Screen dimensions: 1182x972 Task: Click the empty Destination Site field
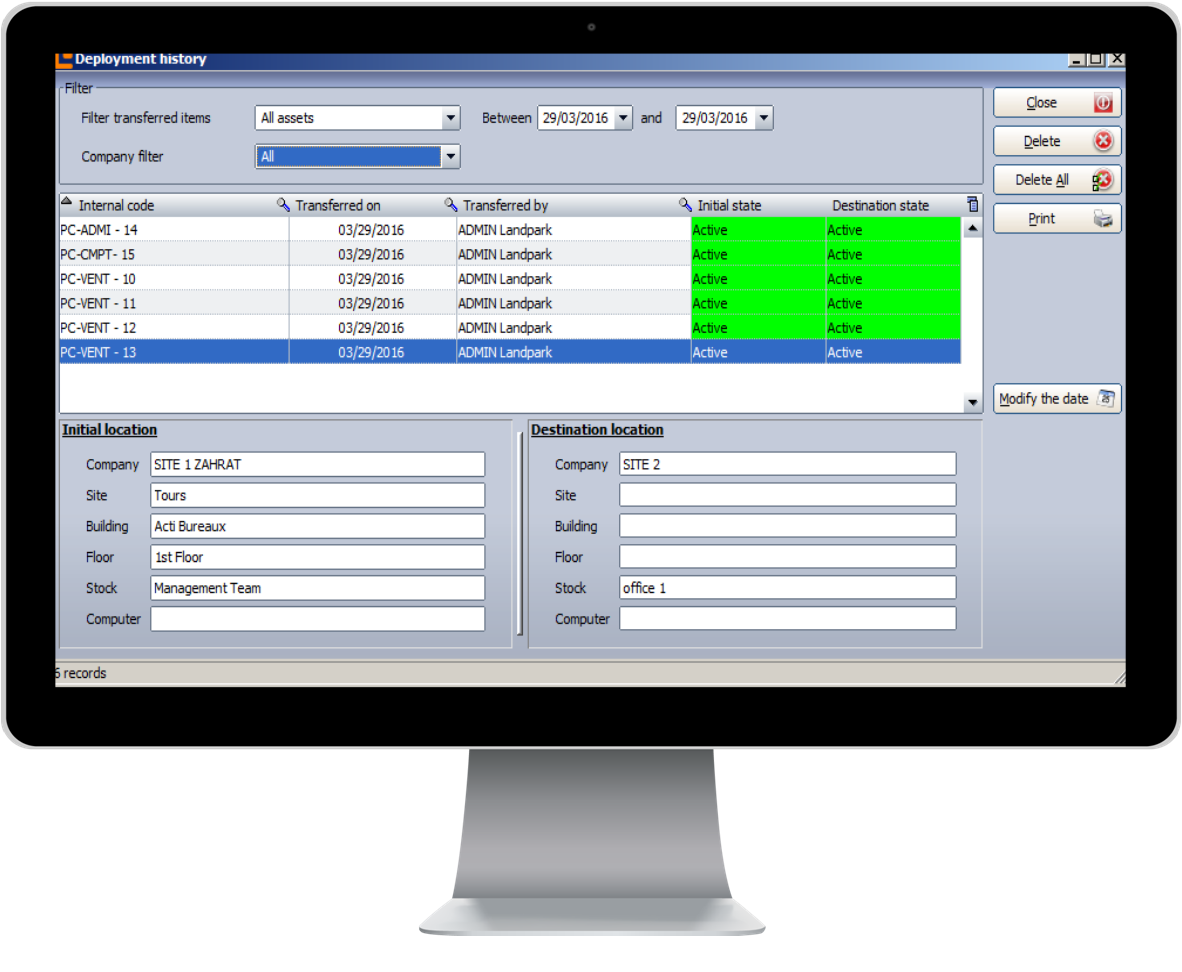788,495
